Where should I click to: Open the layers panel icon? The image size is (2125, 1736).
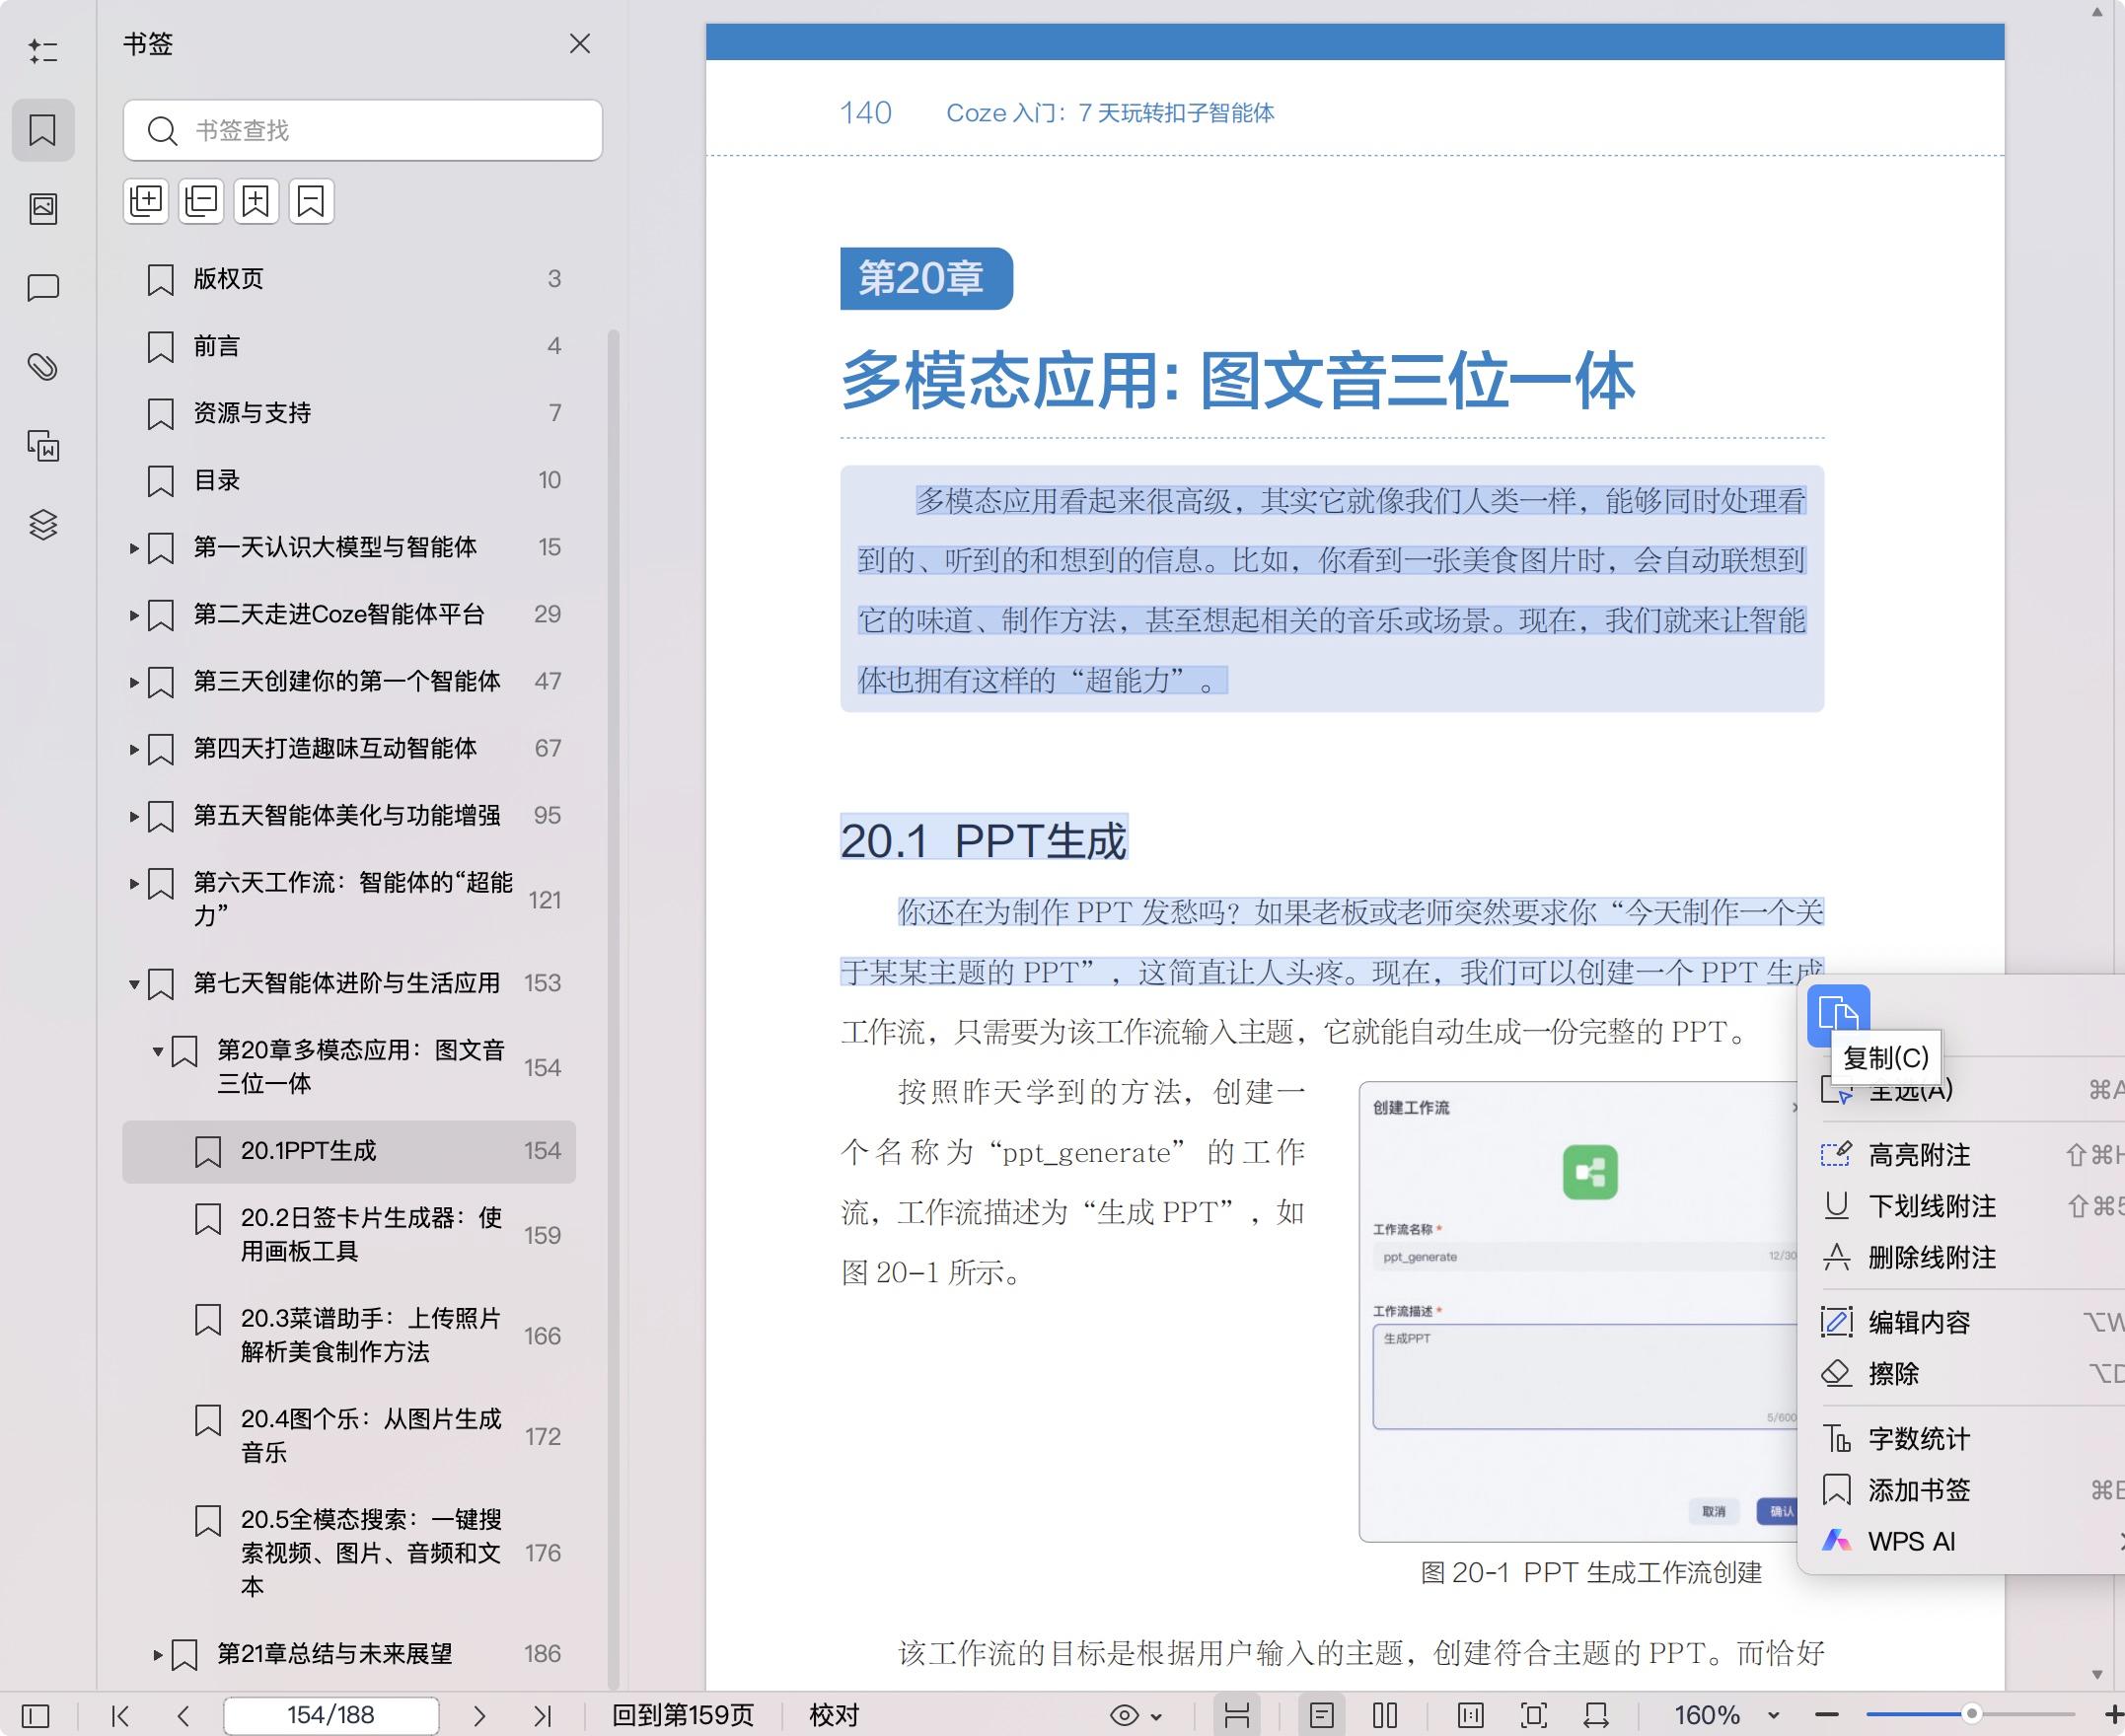coord(43,524)
